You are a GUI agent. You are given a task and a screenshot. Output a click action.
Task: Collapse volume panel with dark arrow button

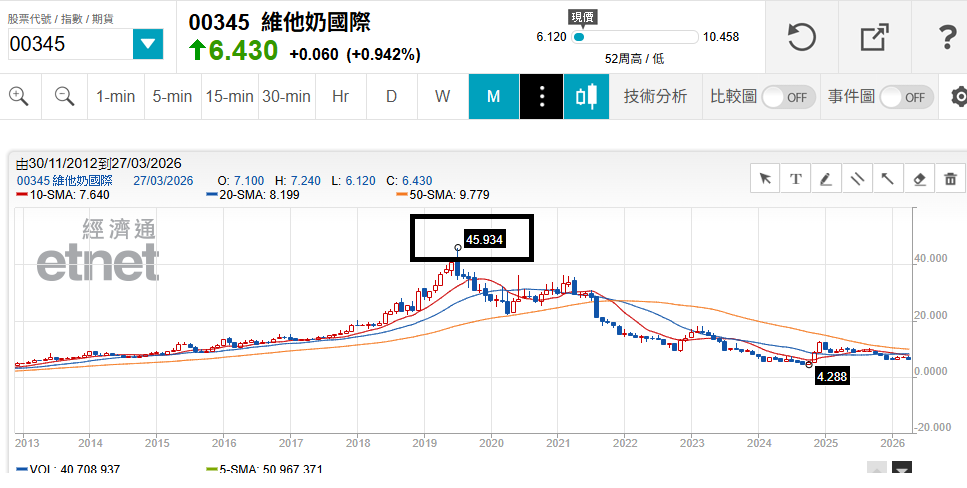click(902, 468)
